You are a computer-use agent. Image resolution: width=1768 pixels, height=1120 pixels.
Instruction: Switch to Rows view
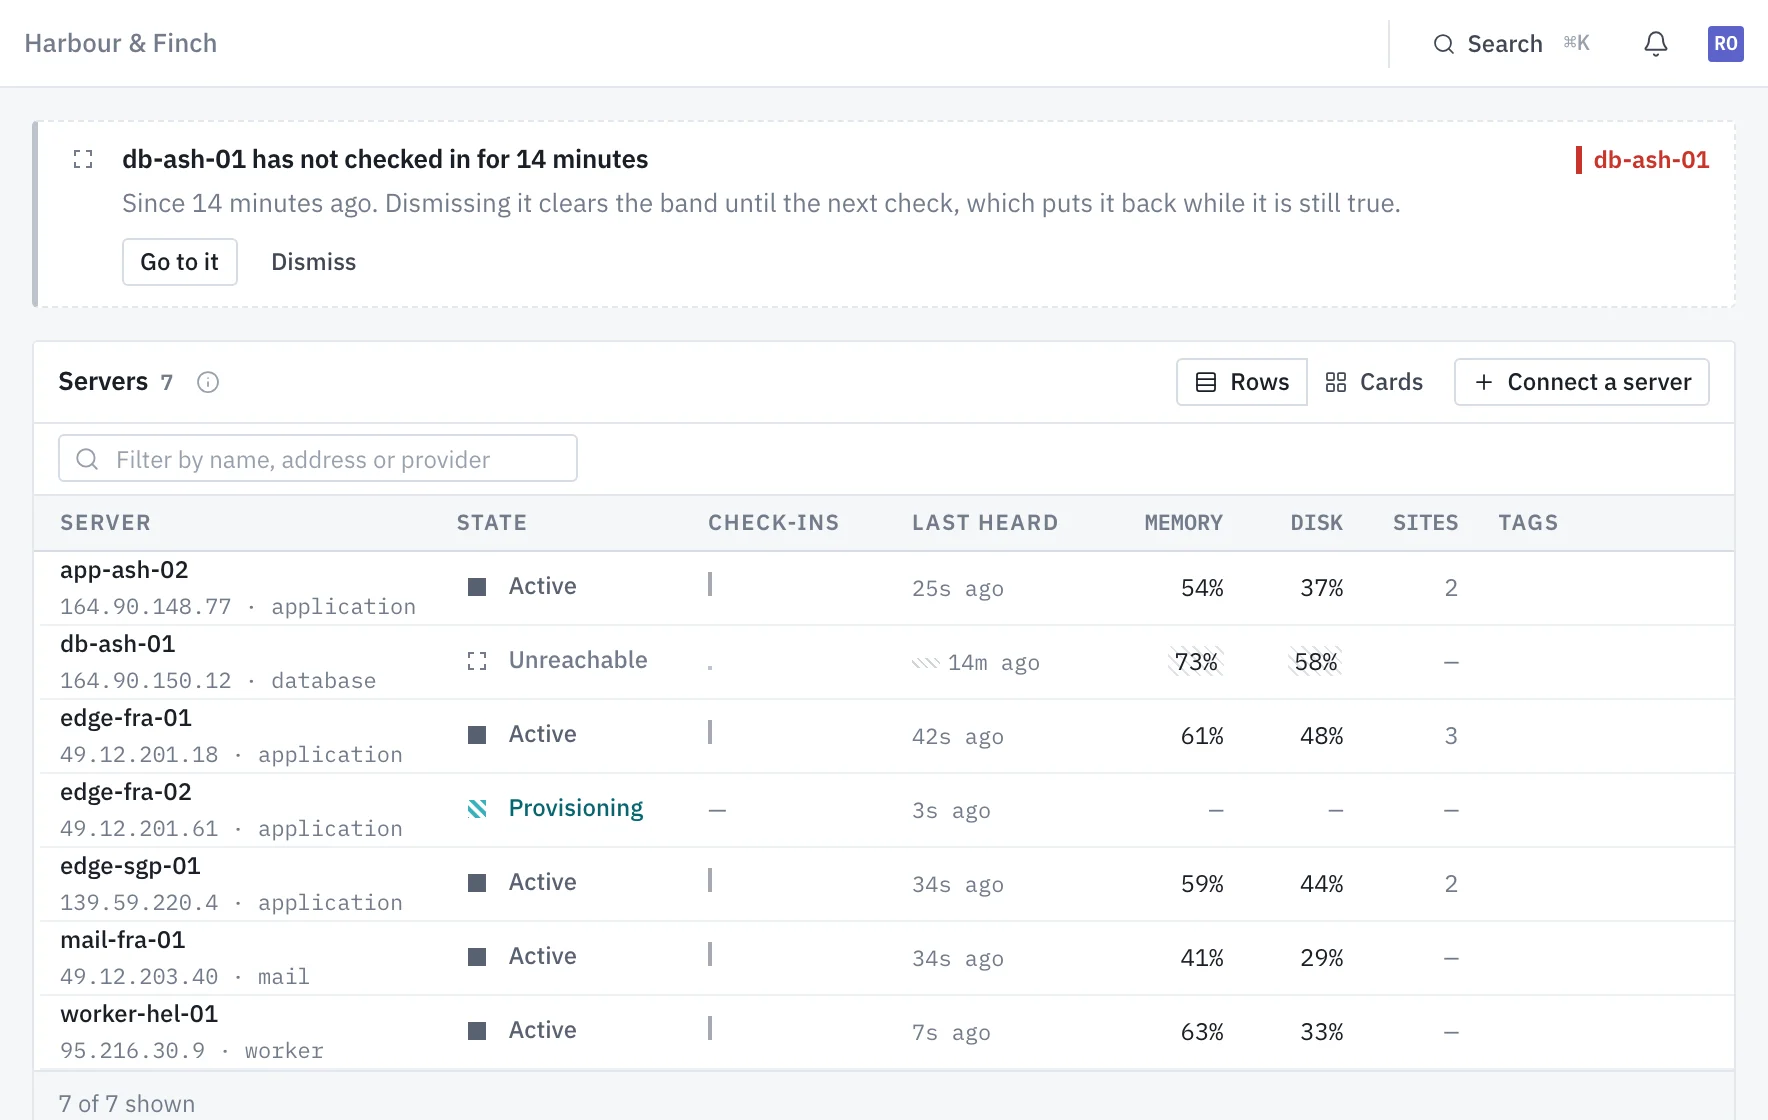(x=1242, y=382)
